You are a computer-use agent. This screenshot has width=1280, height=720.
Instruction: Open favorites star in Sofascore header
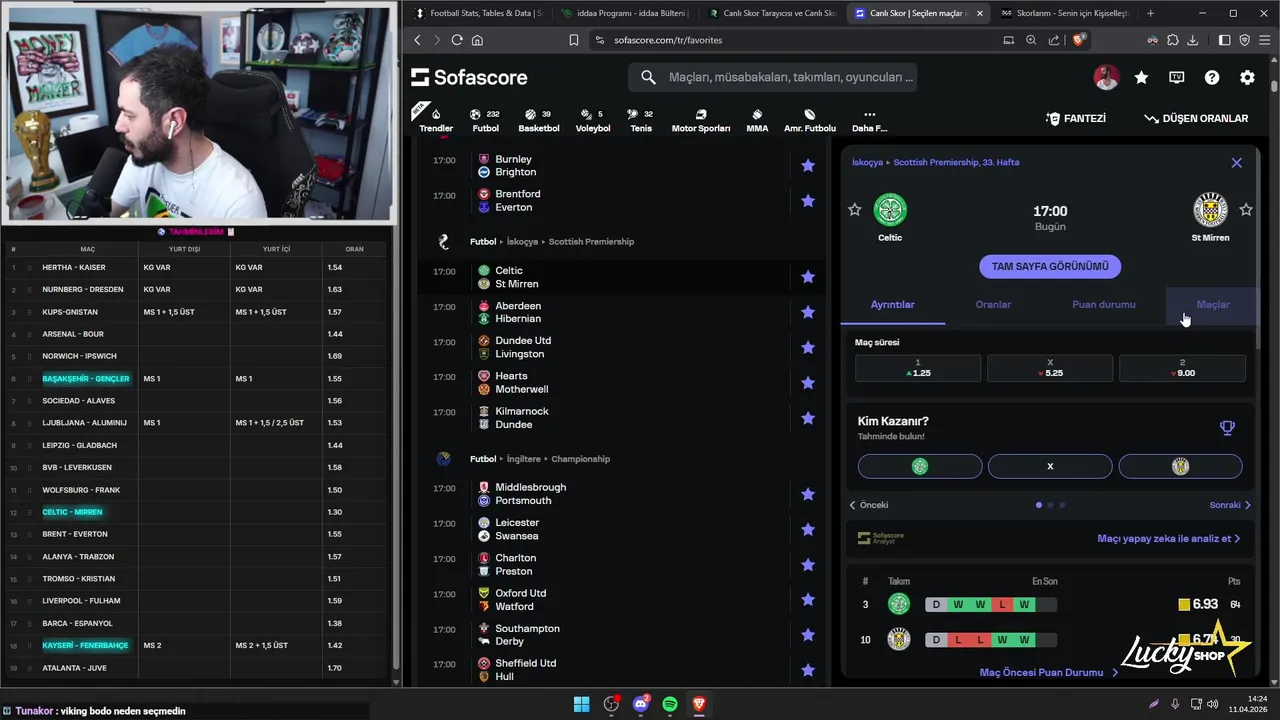tap(1141, 77)
